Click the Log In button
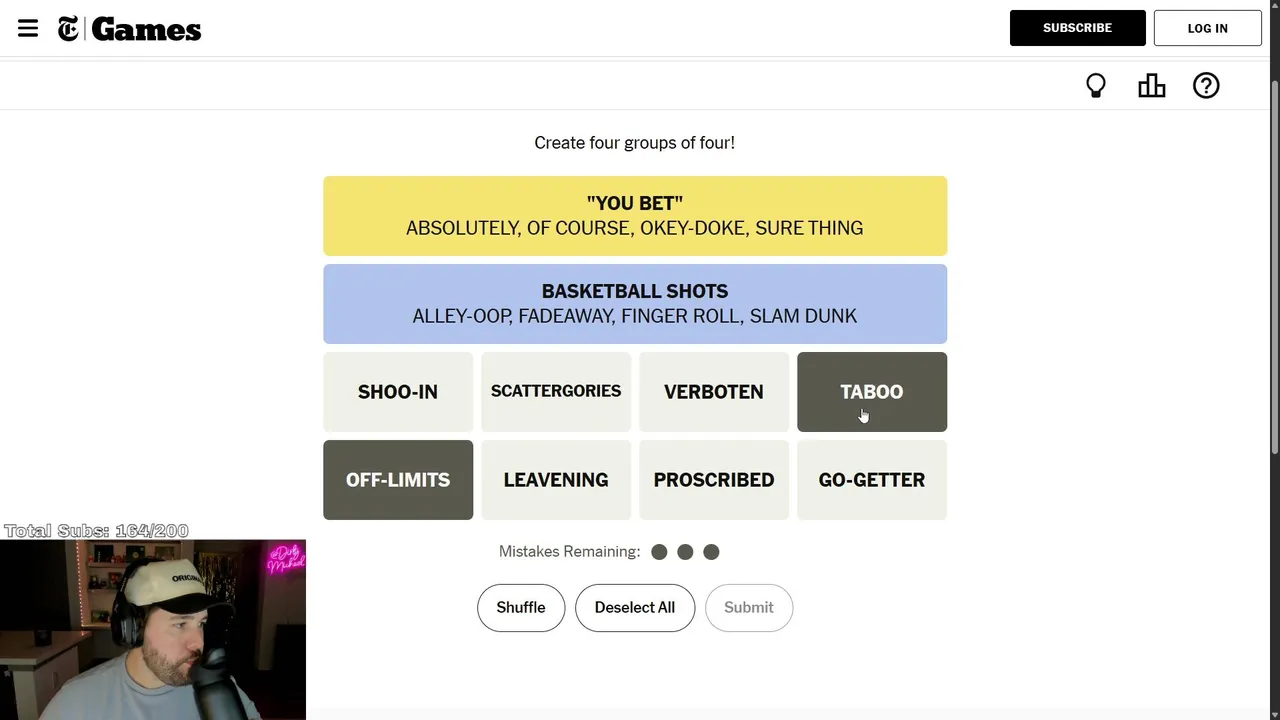This screenshot has height=720, width=1280. [x=1207, y=28]
